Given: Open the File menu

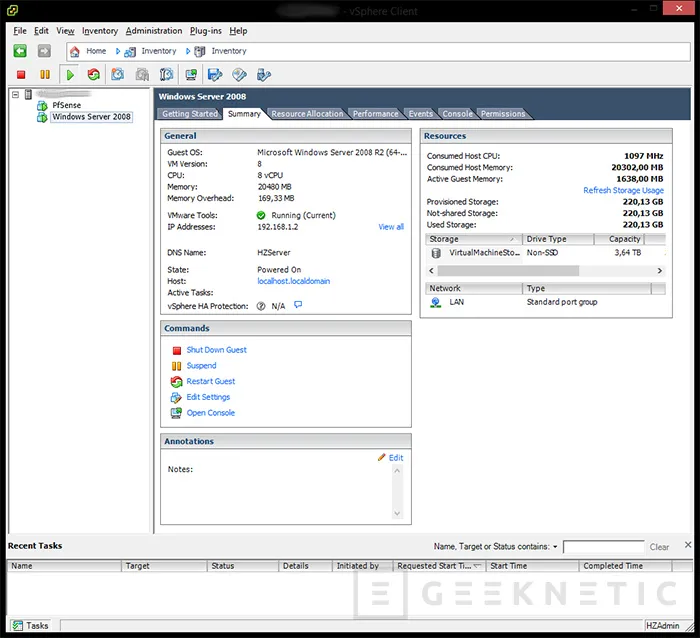Looking at the screenshot, I should click(x=20, y=31).
